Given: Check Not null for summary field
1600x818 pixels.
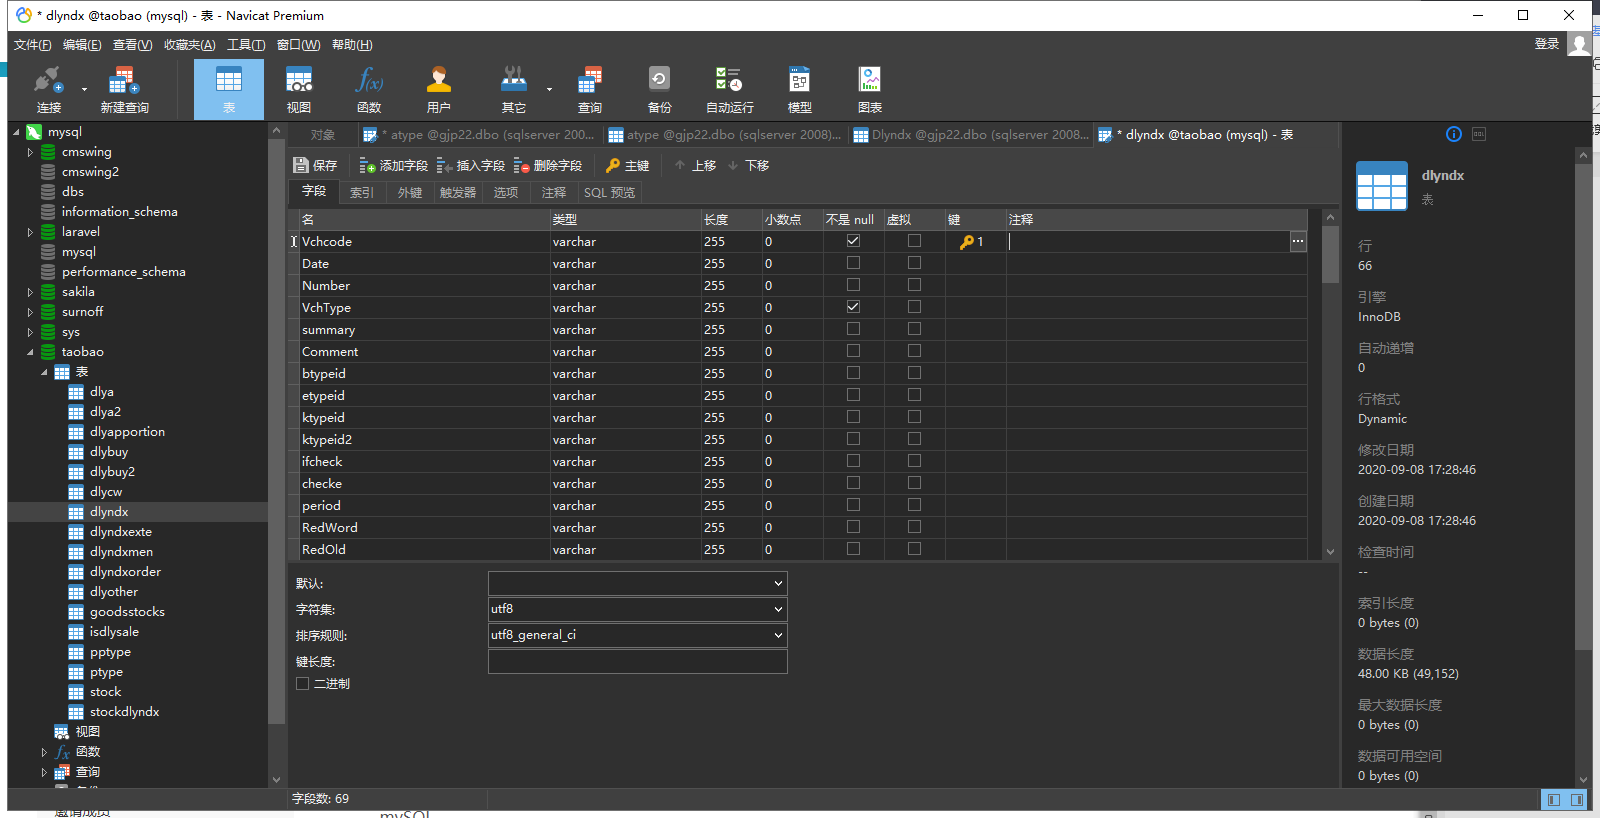Looking at the screenshot, I should point(853,329).
